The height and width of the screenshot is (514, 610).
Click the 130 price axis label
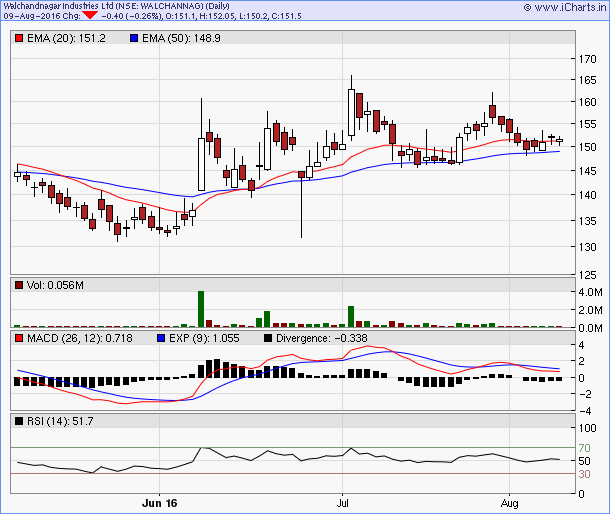[587, 247]
